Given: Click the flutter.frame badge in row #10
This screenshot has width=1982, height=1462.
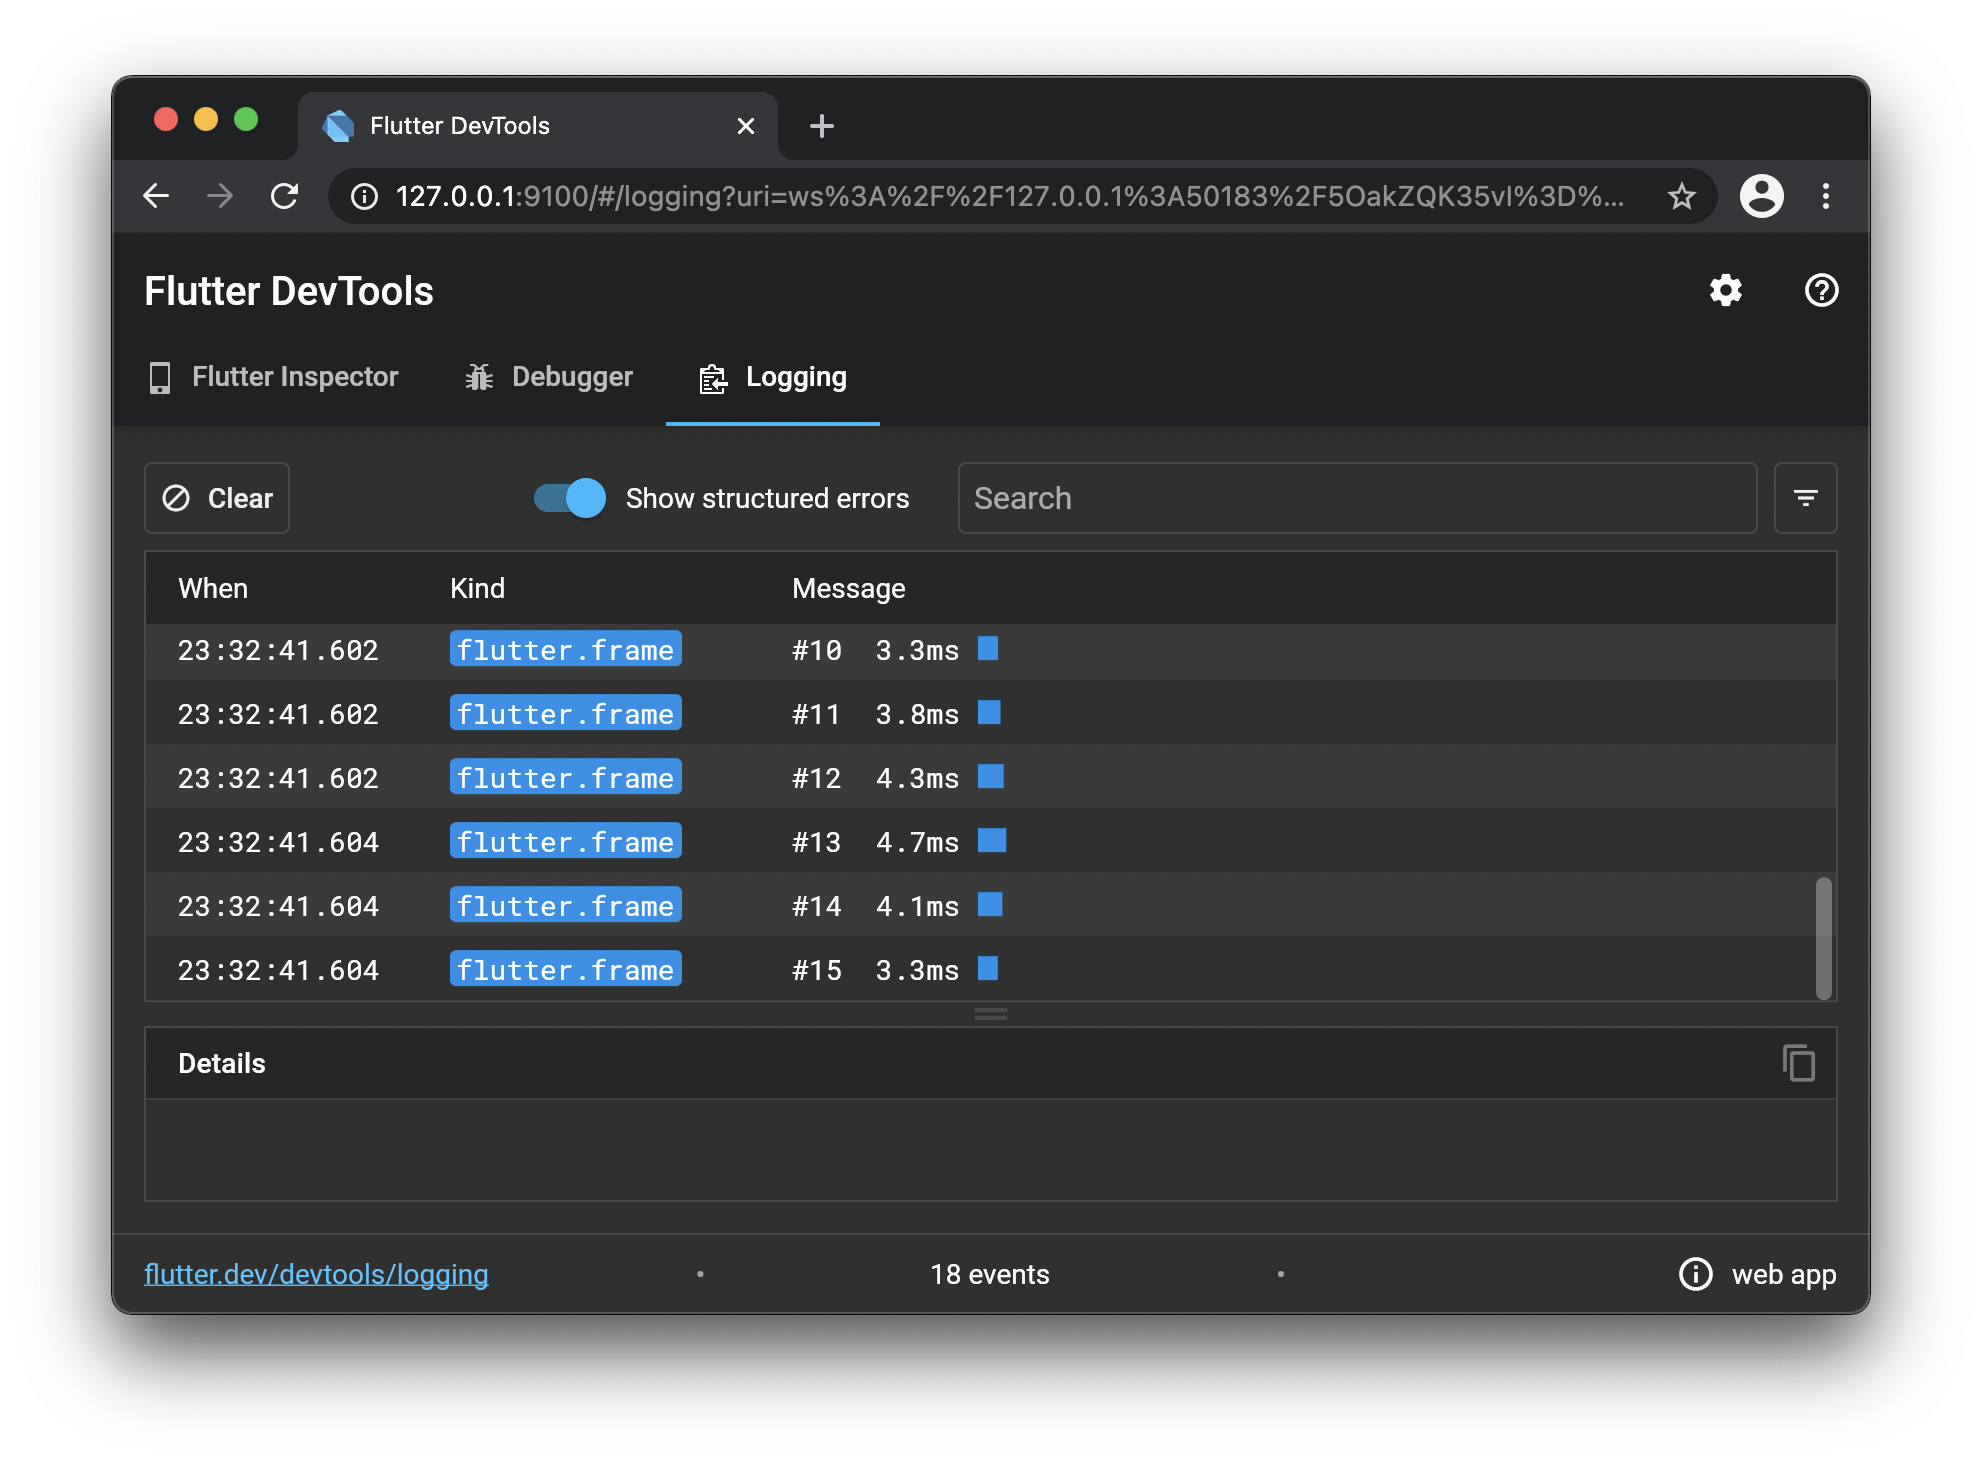Looking at the screenshot, I should [565, 649].
